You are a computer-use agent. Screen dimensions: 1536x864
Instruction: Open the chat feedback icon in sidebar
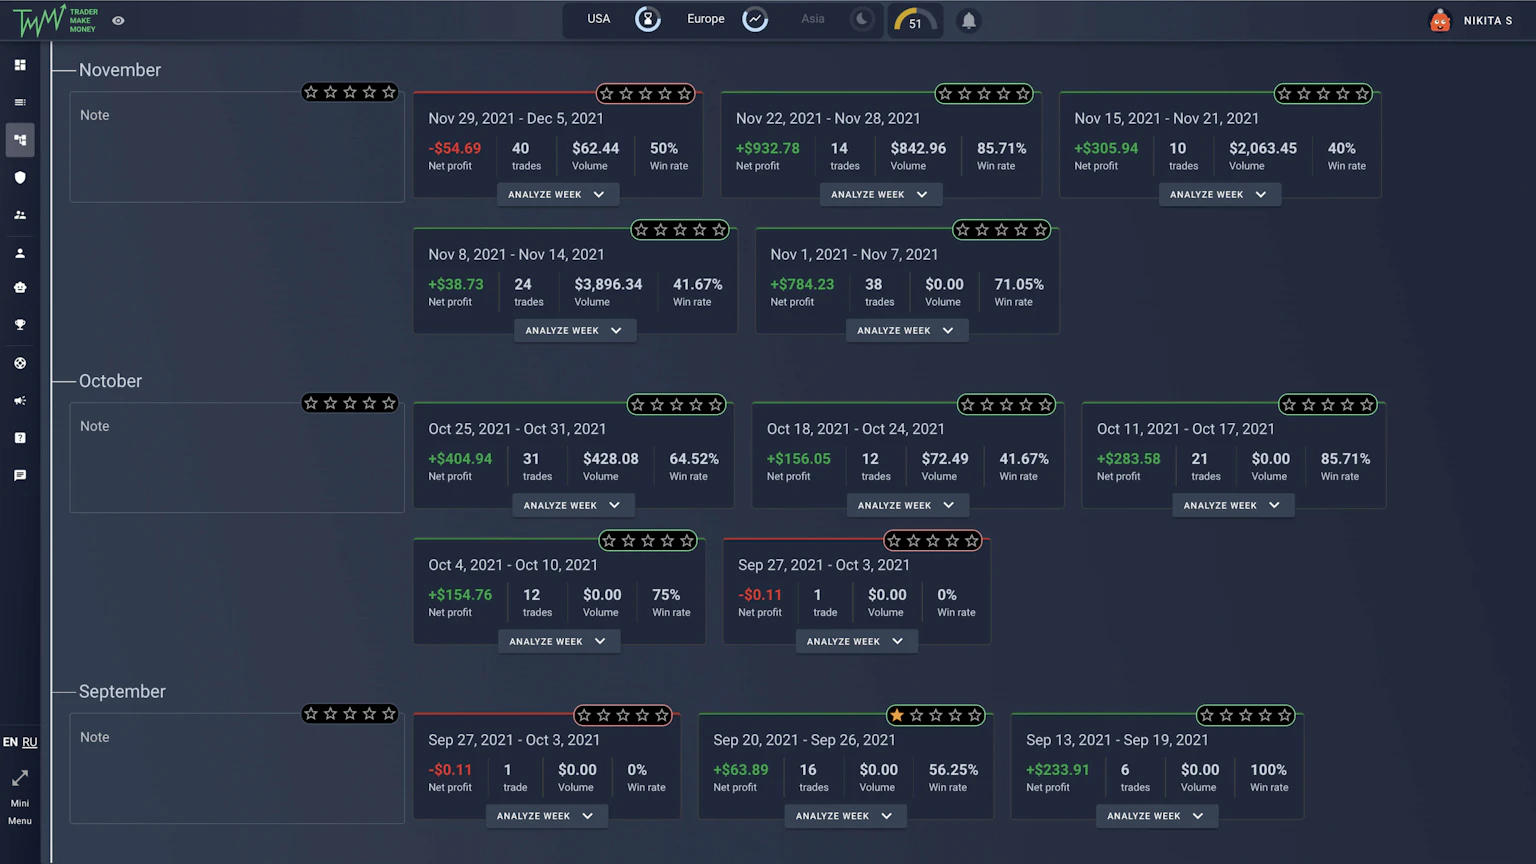click(20, 475)
